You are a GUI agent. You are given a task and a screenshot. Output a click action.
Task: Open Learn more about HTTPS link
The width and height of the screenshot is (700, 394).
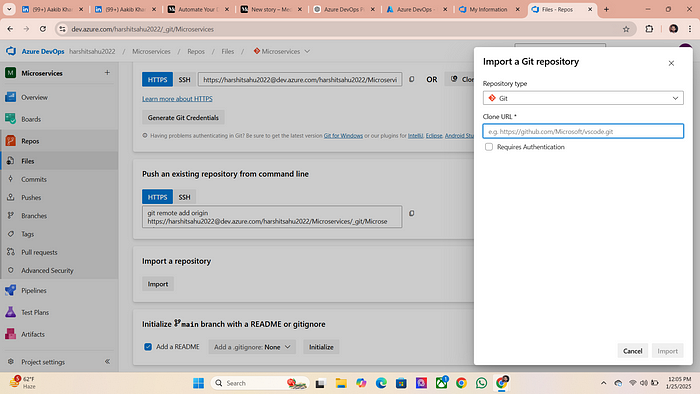[177, 99]
